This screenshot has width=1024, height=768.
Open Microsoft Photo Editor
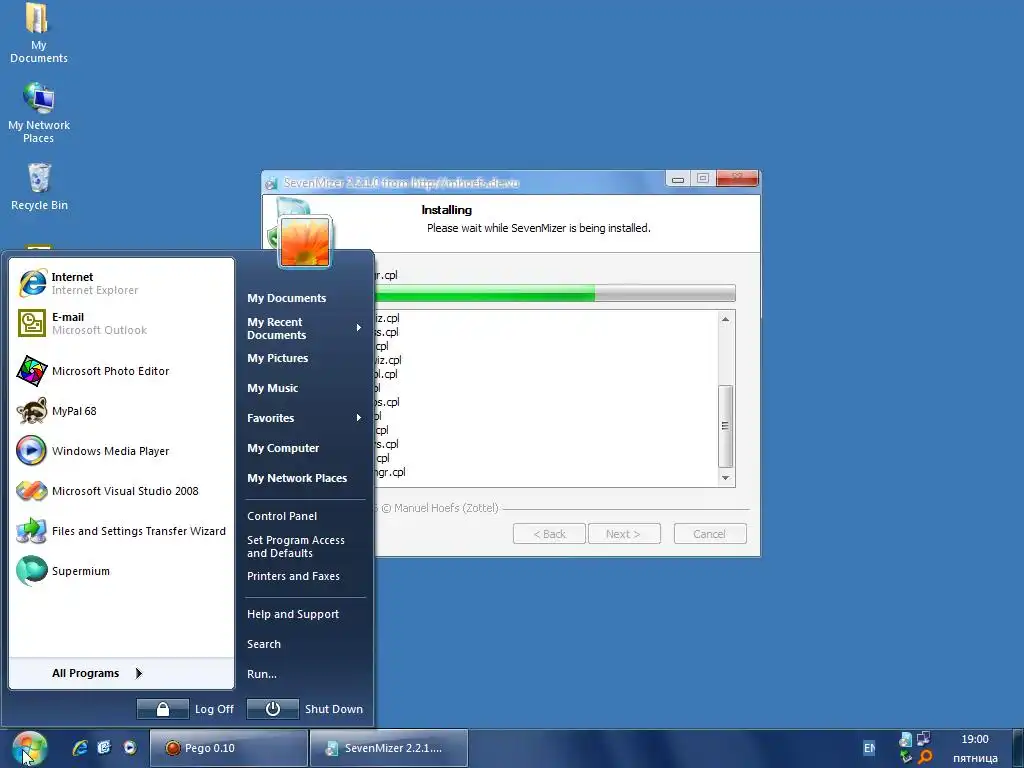click(x=122, y=371)
